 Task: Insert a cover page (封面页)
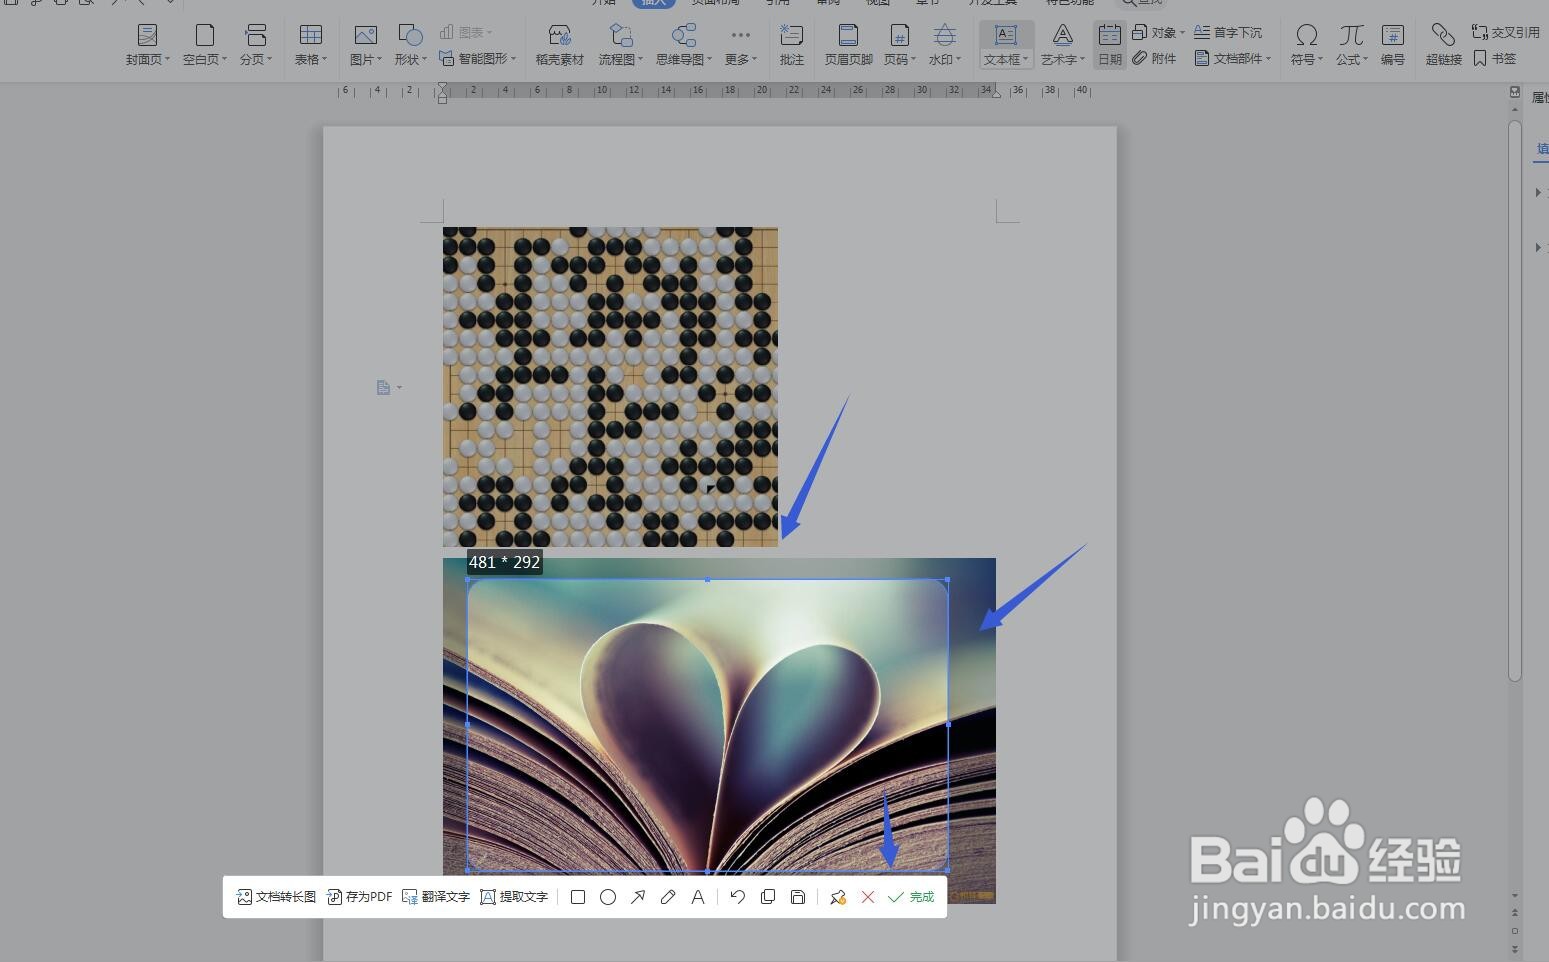[x=147, y=45]
